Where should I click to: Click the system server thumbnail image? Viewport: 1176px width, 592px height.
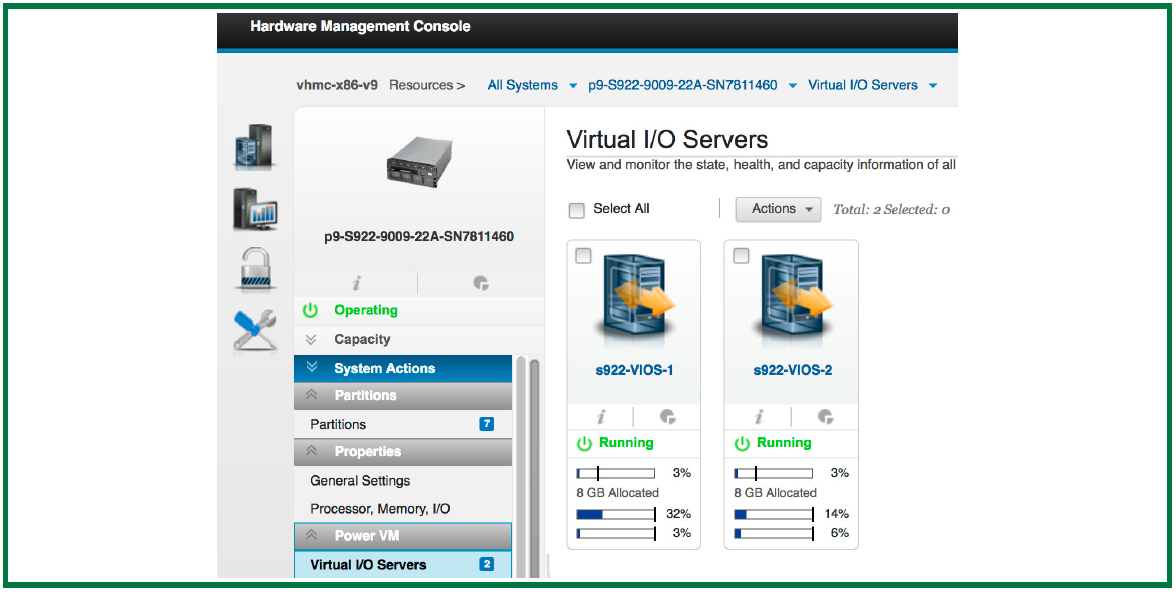point(419,164)
